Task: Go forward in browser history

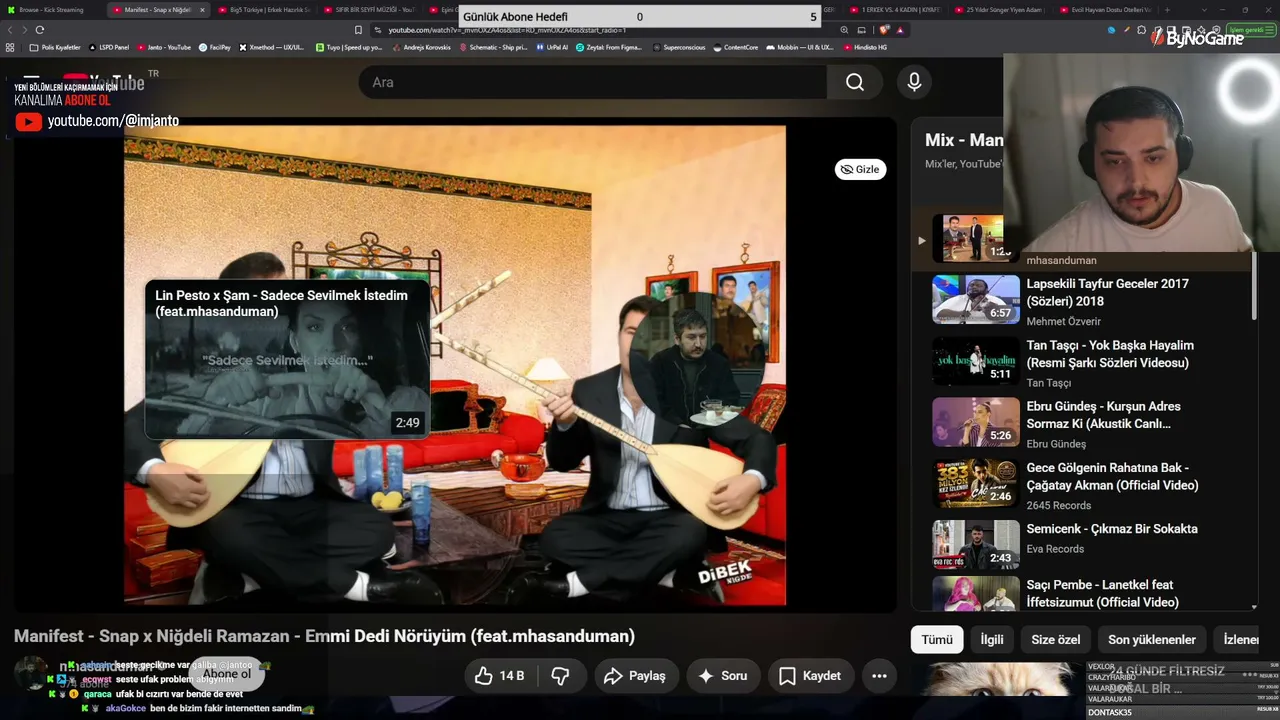Action: point(23,30)
